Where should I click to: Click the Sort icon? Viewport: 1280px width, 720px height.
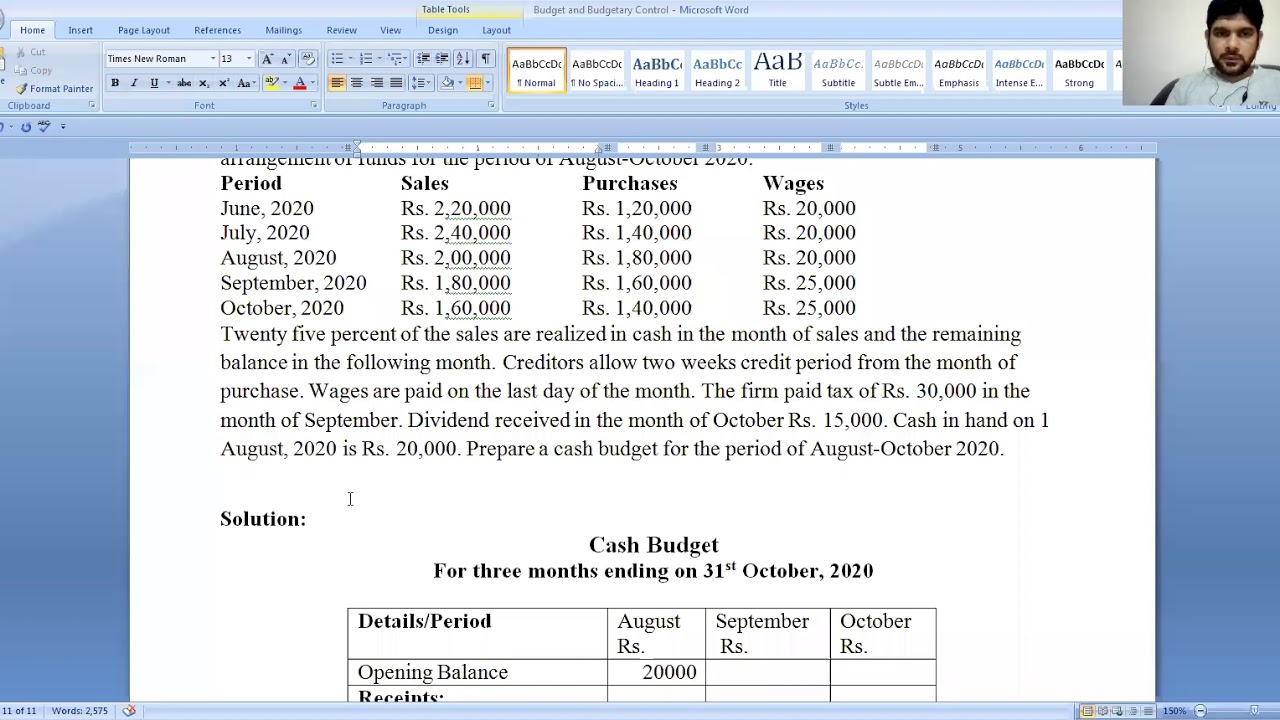[463, 59]
